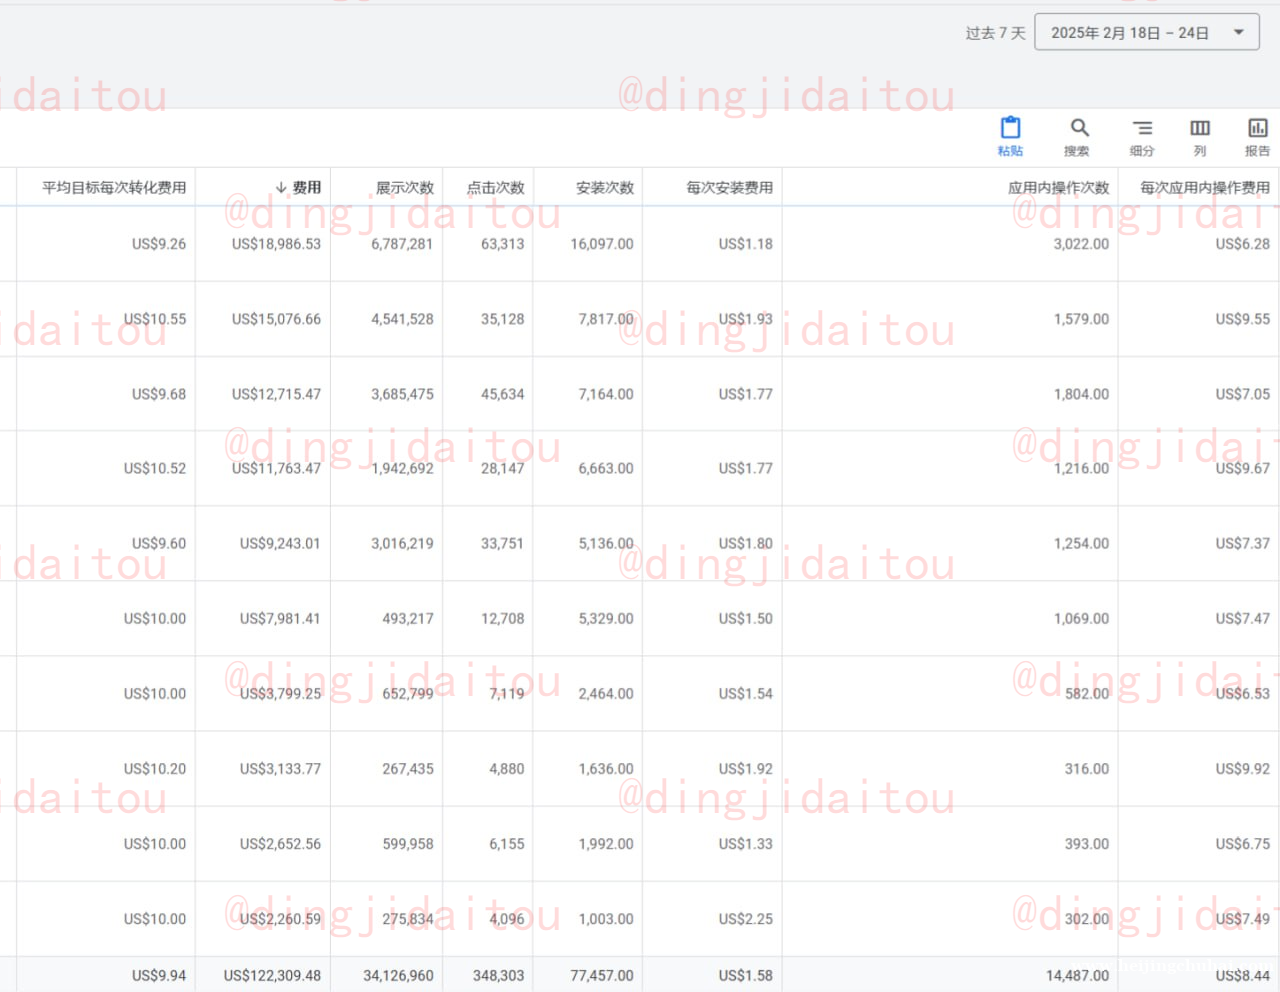Image resolution: width=1280 pixels, height=992 pixels.
Task: Select cost per action US$7.05
Action: tap(1243, 394)
